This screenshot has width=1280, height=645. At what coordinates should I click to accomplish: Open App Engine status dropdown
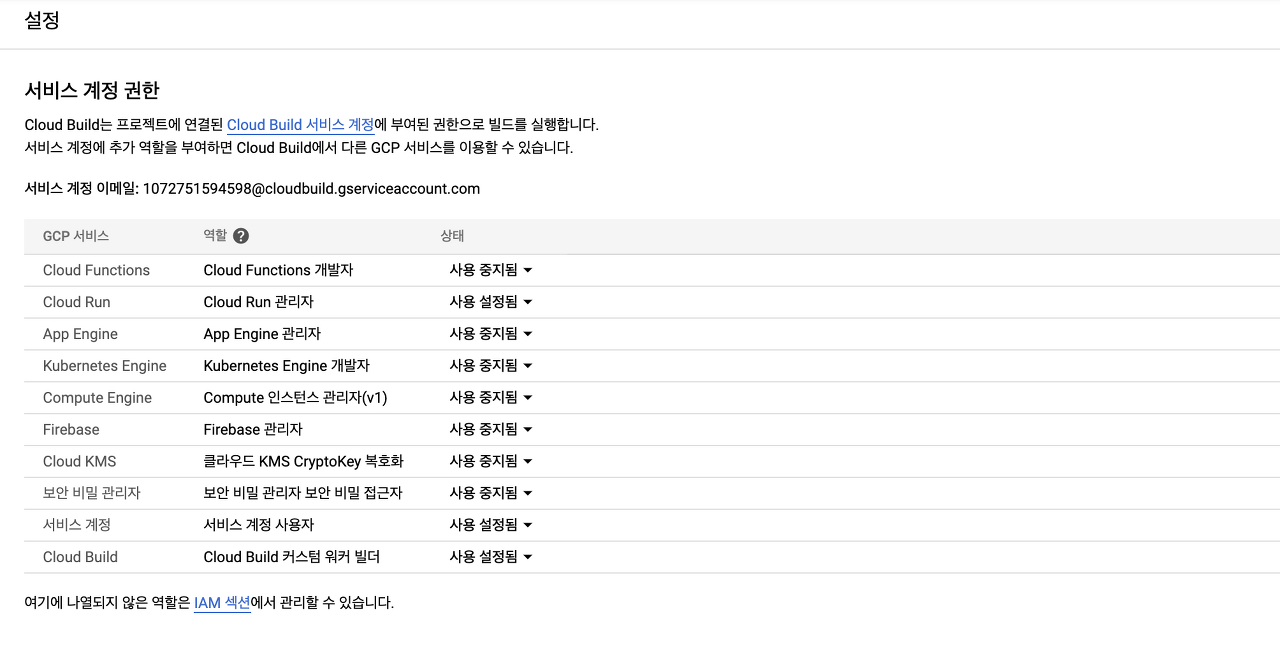490,334
